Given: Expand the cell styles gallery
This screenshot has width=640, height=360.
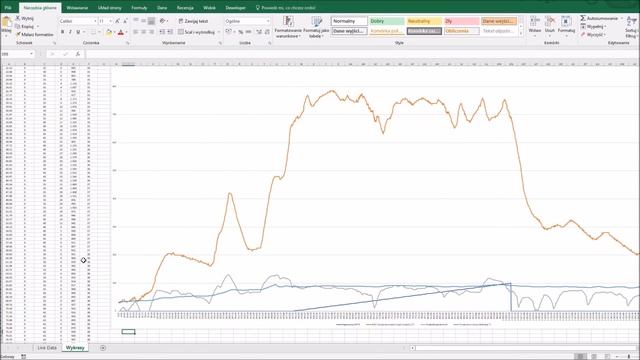Looking at the screenshot, I should [x=521, y=33].
